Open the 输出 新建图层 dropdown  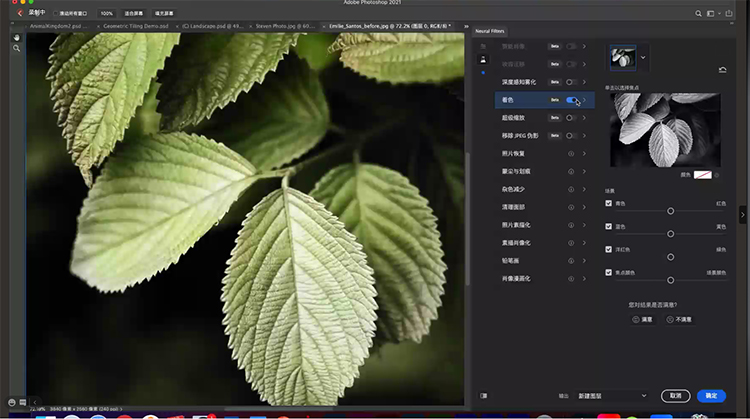pos(612,396)
